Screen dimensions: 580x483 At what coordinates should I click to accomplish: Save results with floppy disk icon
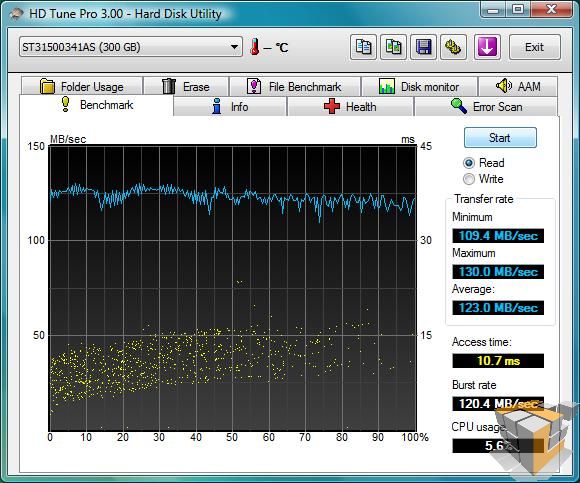(424, 47)
